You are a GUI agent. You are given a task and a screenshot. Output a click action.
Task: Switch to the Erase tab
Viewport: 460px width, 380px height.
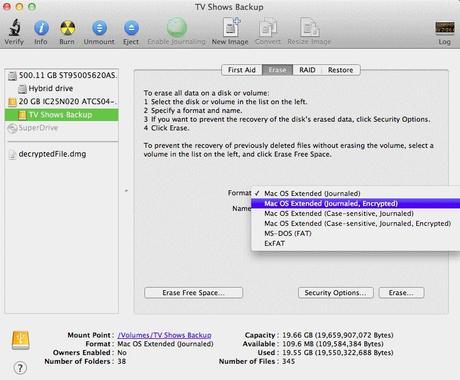point(278,70)
